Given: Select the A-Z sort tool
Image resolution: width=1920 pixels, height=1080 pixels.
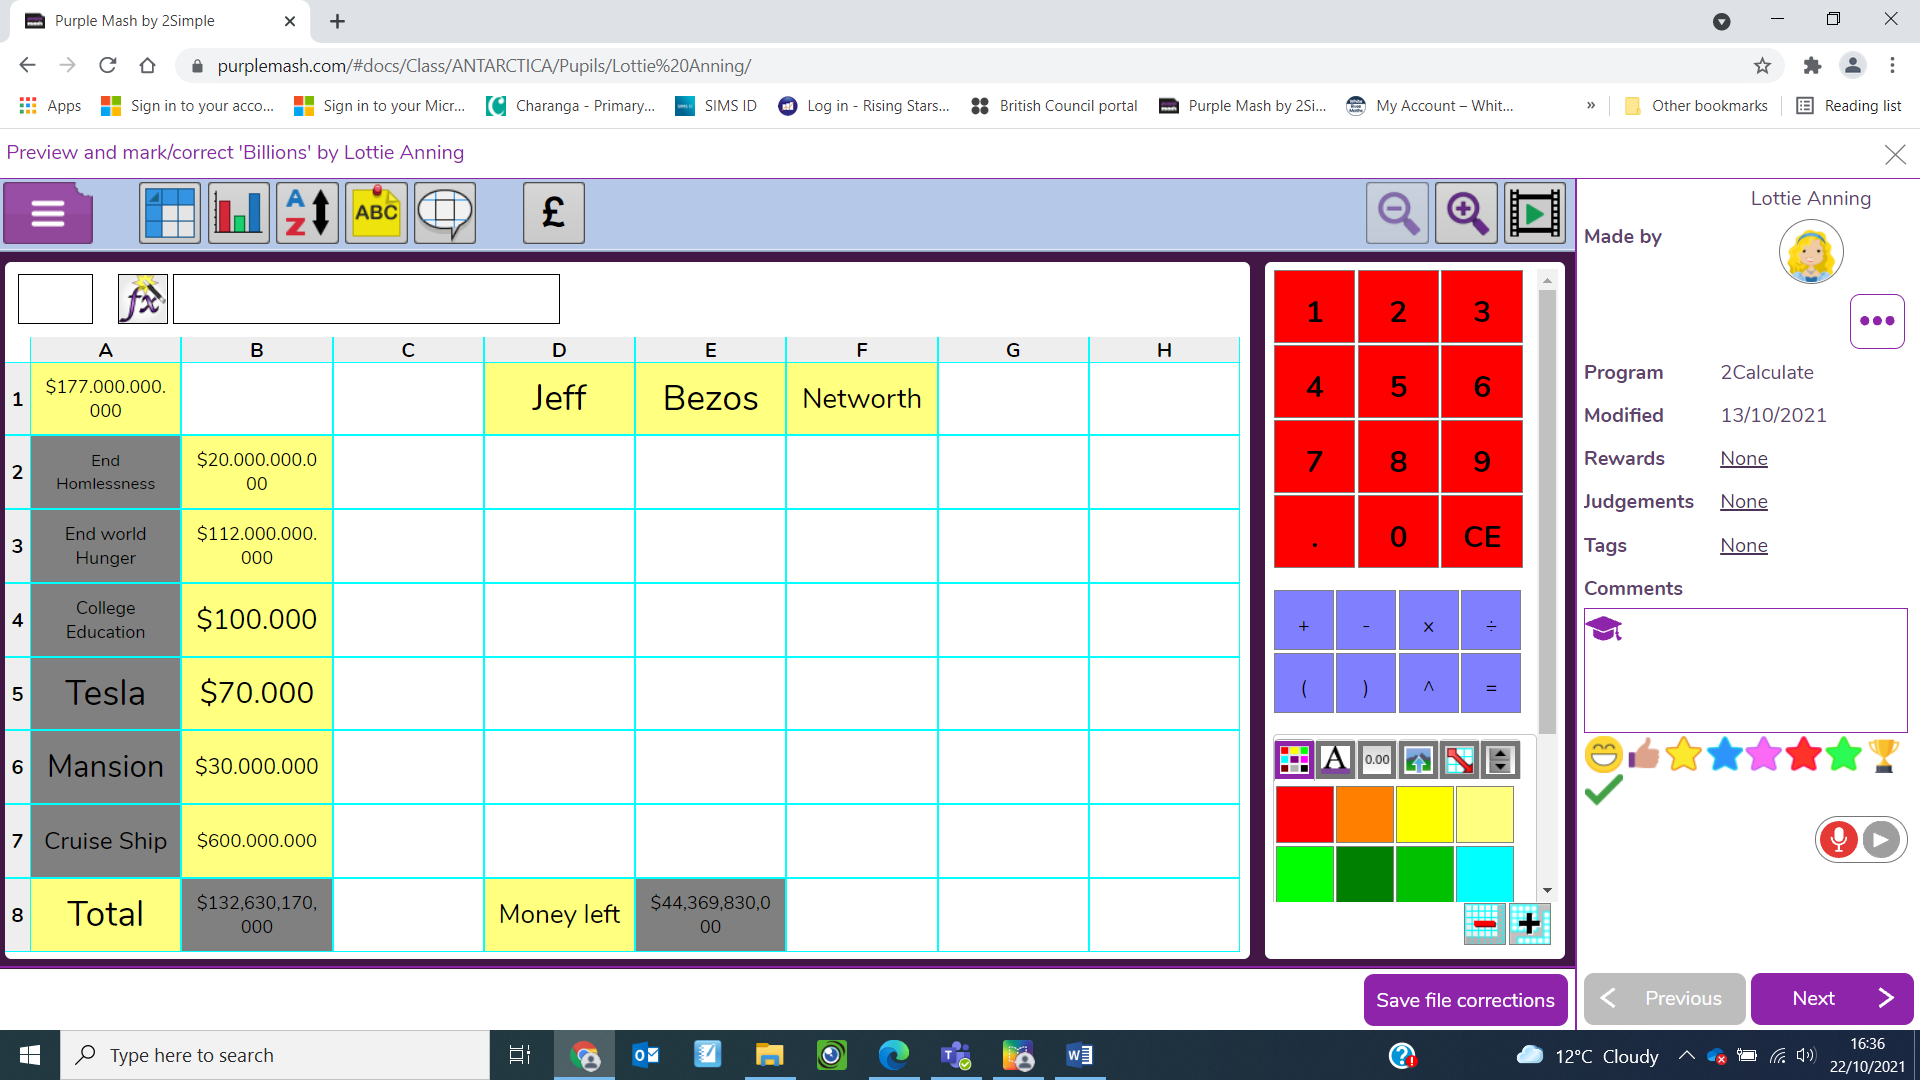Looking at the screenshot, I should pos(307,213).
